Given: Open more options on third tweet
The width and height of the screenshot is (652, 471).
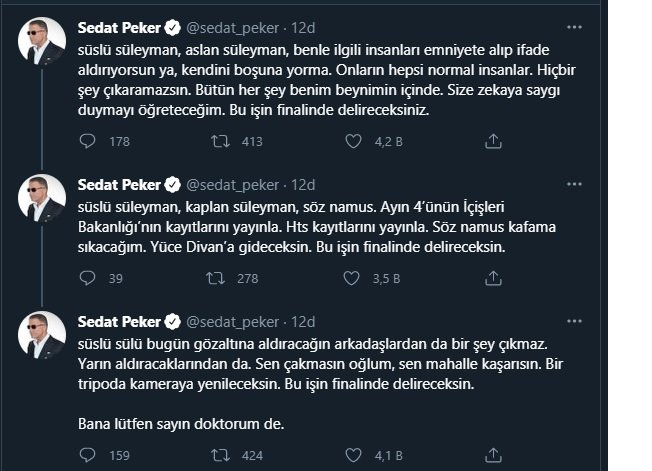Looking at the screenshot, I should coord(574,321).
